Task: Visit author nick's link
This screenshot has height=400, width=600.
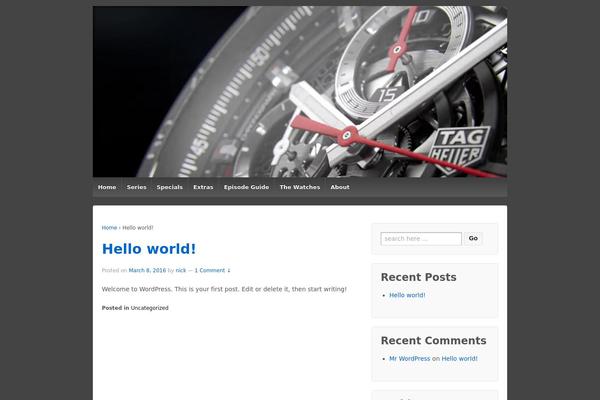Action: (181, 270)
